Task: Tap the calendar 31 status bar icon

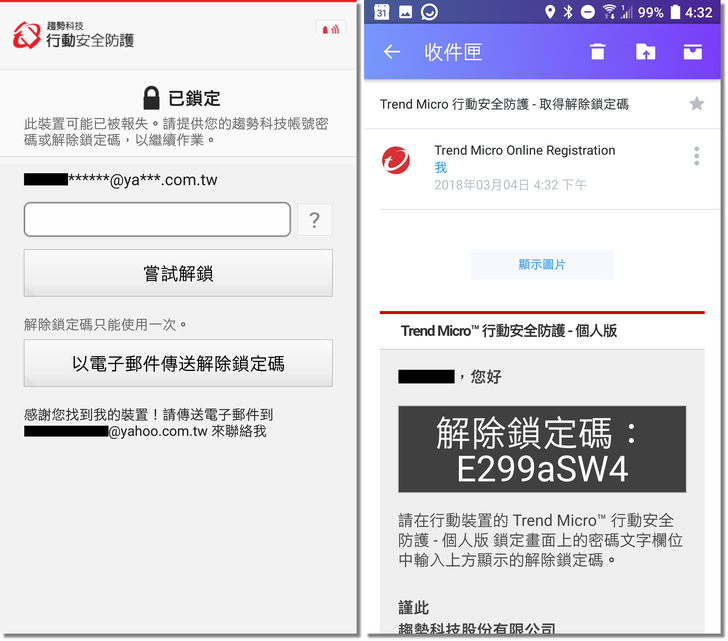Action: point(382,12)
